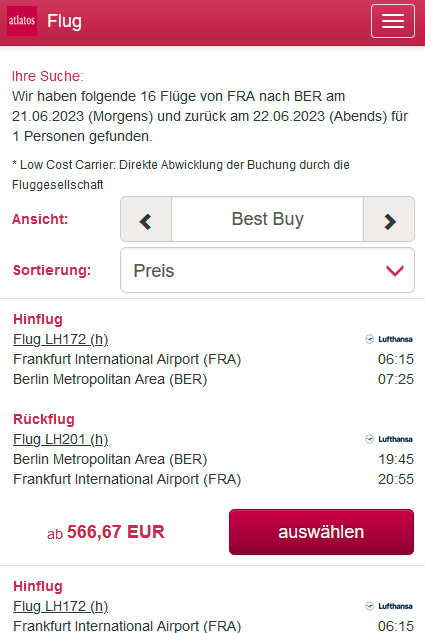Choose the 566,67 EUR flight with auswählen
The width and height of the screenshot is (425, 633).
pos(321,532)
